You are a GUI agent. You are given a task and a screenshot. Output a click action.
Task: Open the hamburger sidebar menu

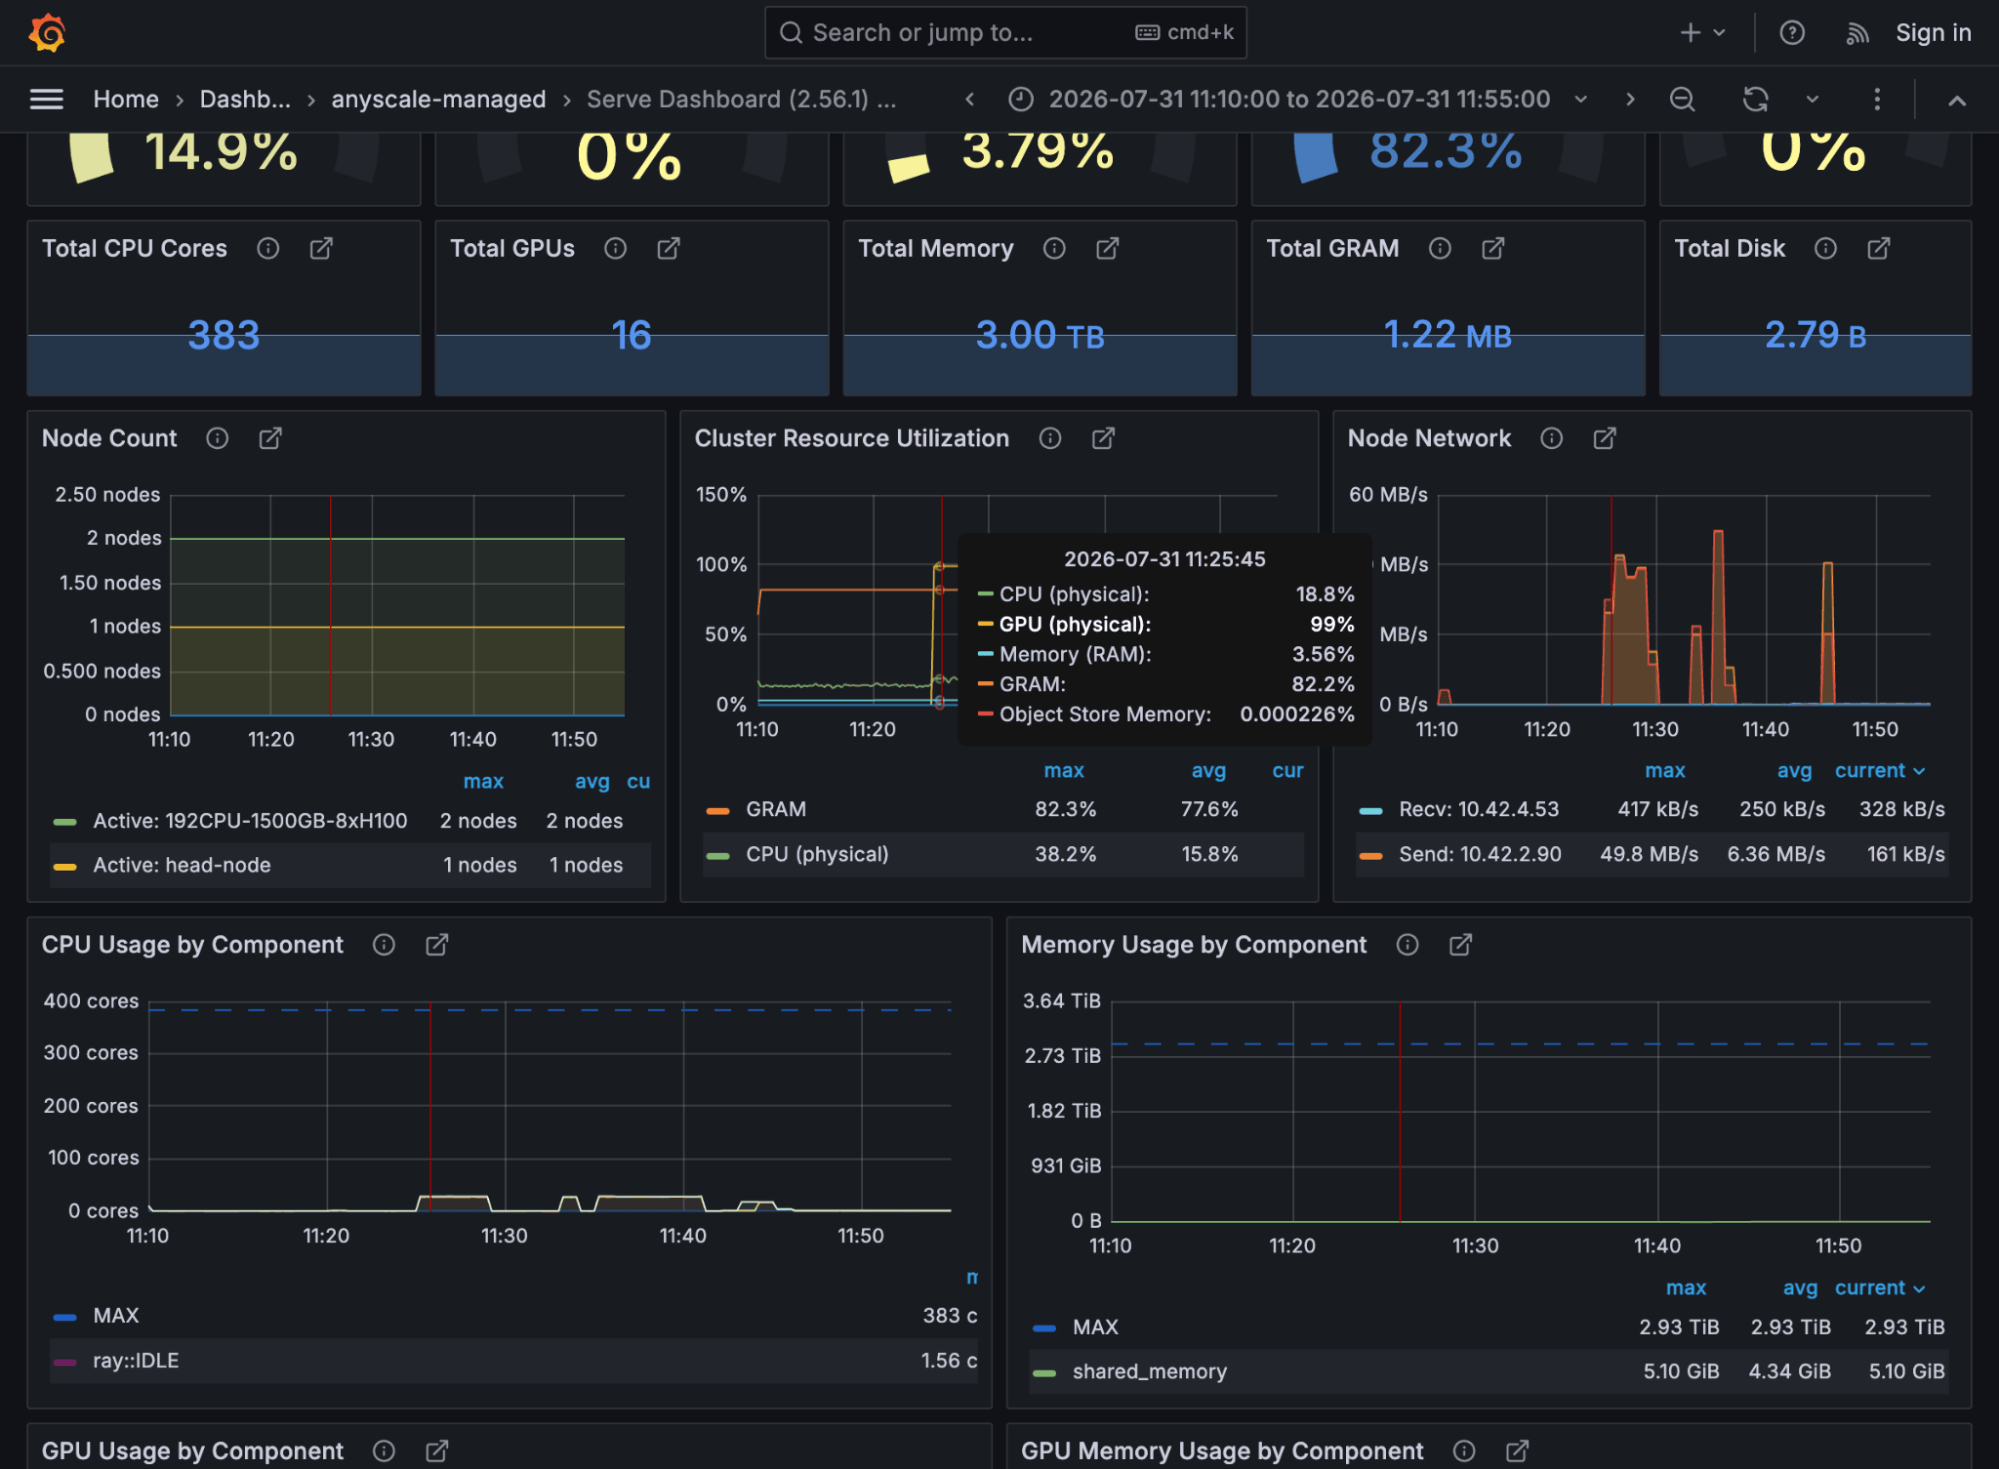pyautogui.click(x=46, y=99)
